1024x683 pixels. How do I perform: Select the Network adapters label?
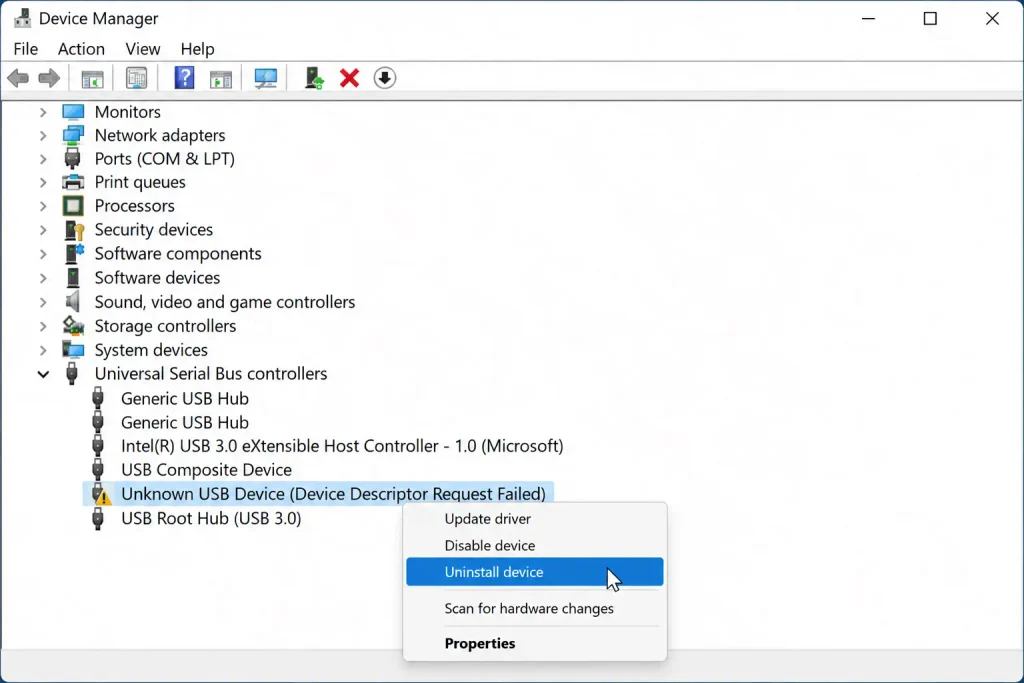tap(160, 135)
